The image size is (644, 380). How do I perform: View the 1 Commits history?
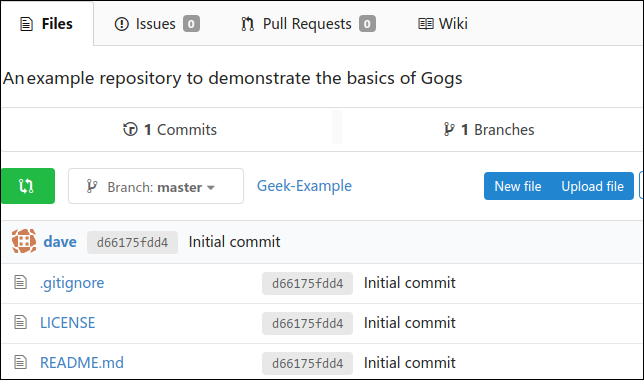click(170, 130)
